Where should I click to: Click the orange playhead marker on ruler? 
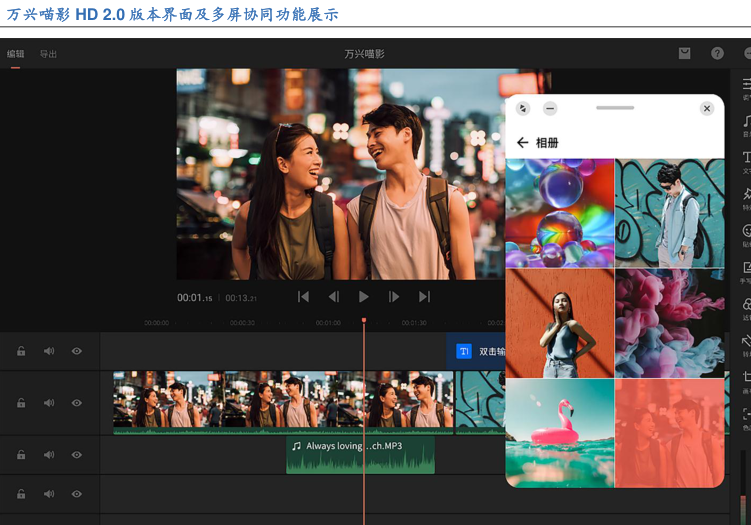coord(364,320)
